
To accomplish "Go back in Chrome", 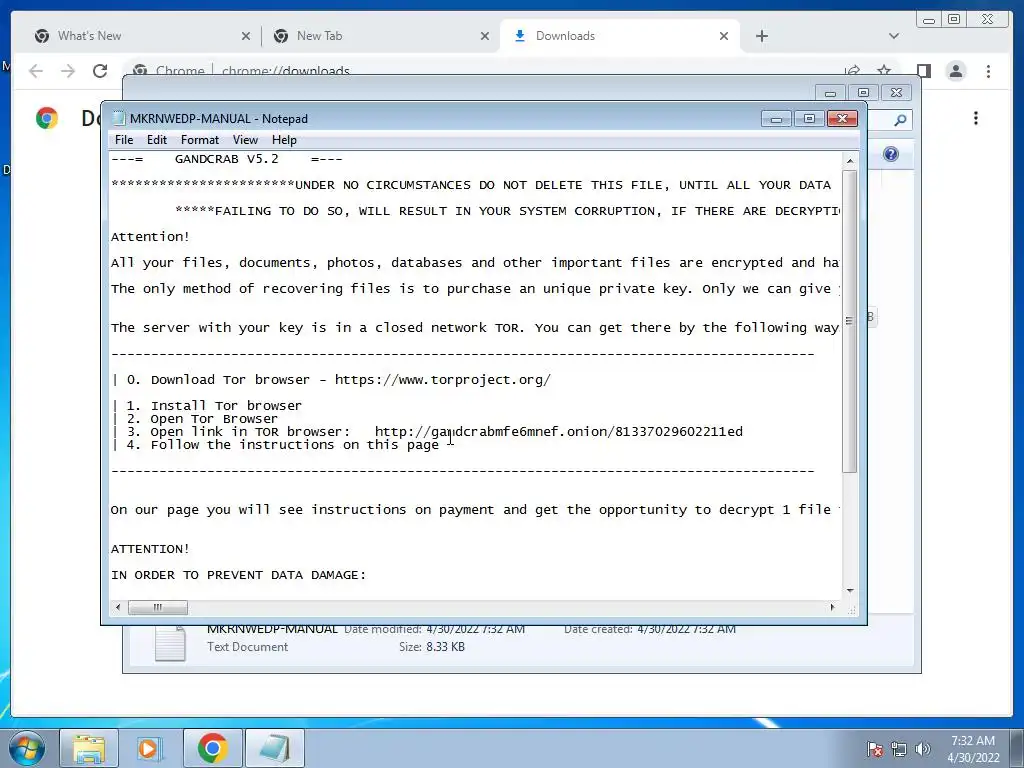I will point(35,71).
